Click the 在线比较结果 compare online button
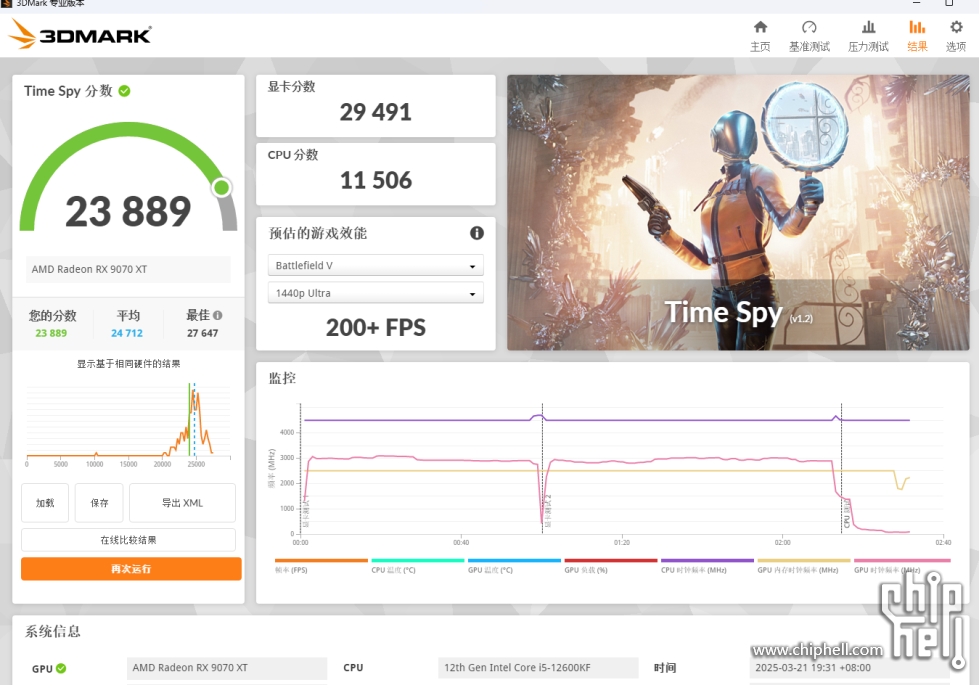This screenshot has width=979, height=685. click(x=129, y=540)
